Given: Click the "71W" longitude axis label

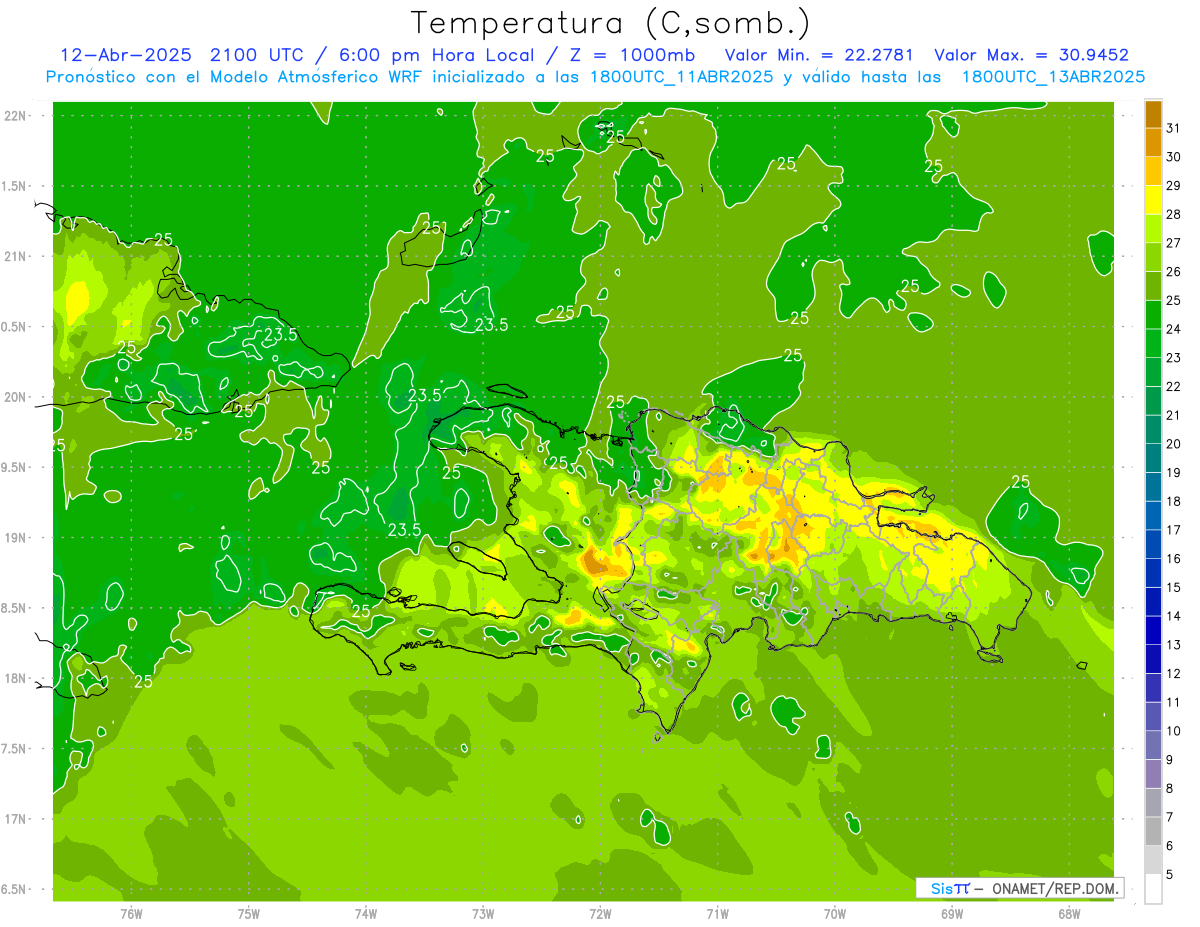Looking at the screenshot, I should 717,914.
